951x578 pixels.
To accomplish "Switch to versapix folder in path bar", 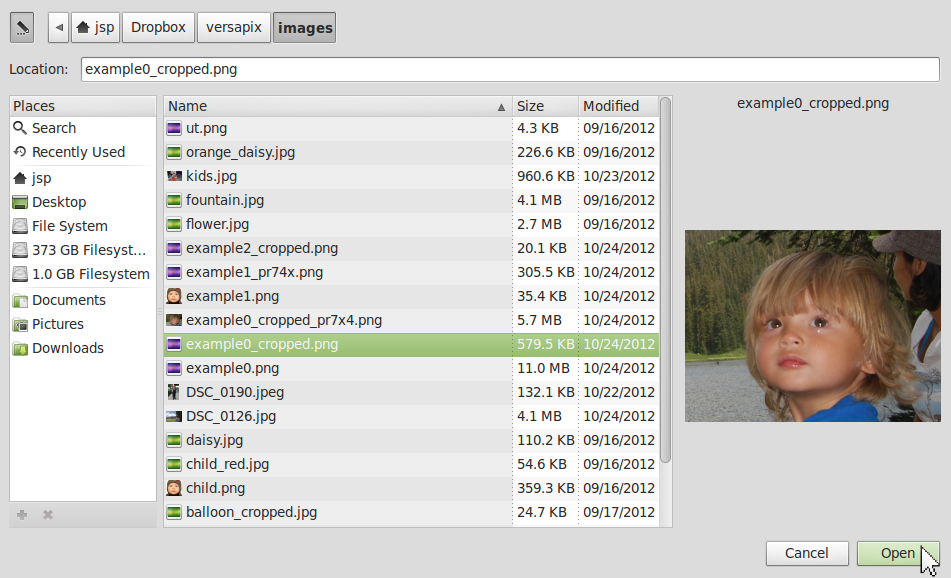I will pyautogui.click(x=234, y=28).
